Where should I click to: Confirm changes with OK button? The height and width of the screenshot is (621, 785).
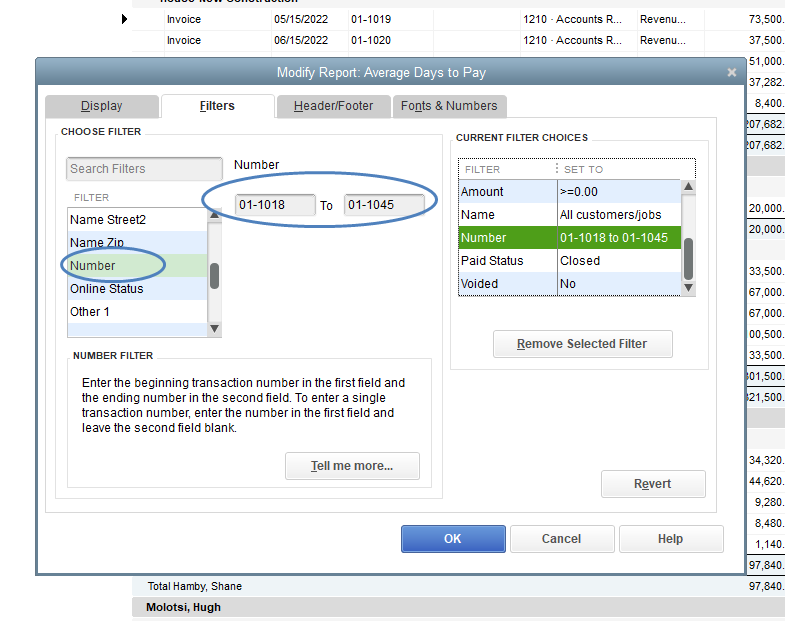[453, 539]
